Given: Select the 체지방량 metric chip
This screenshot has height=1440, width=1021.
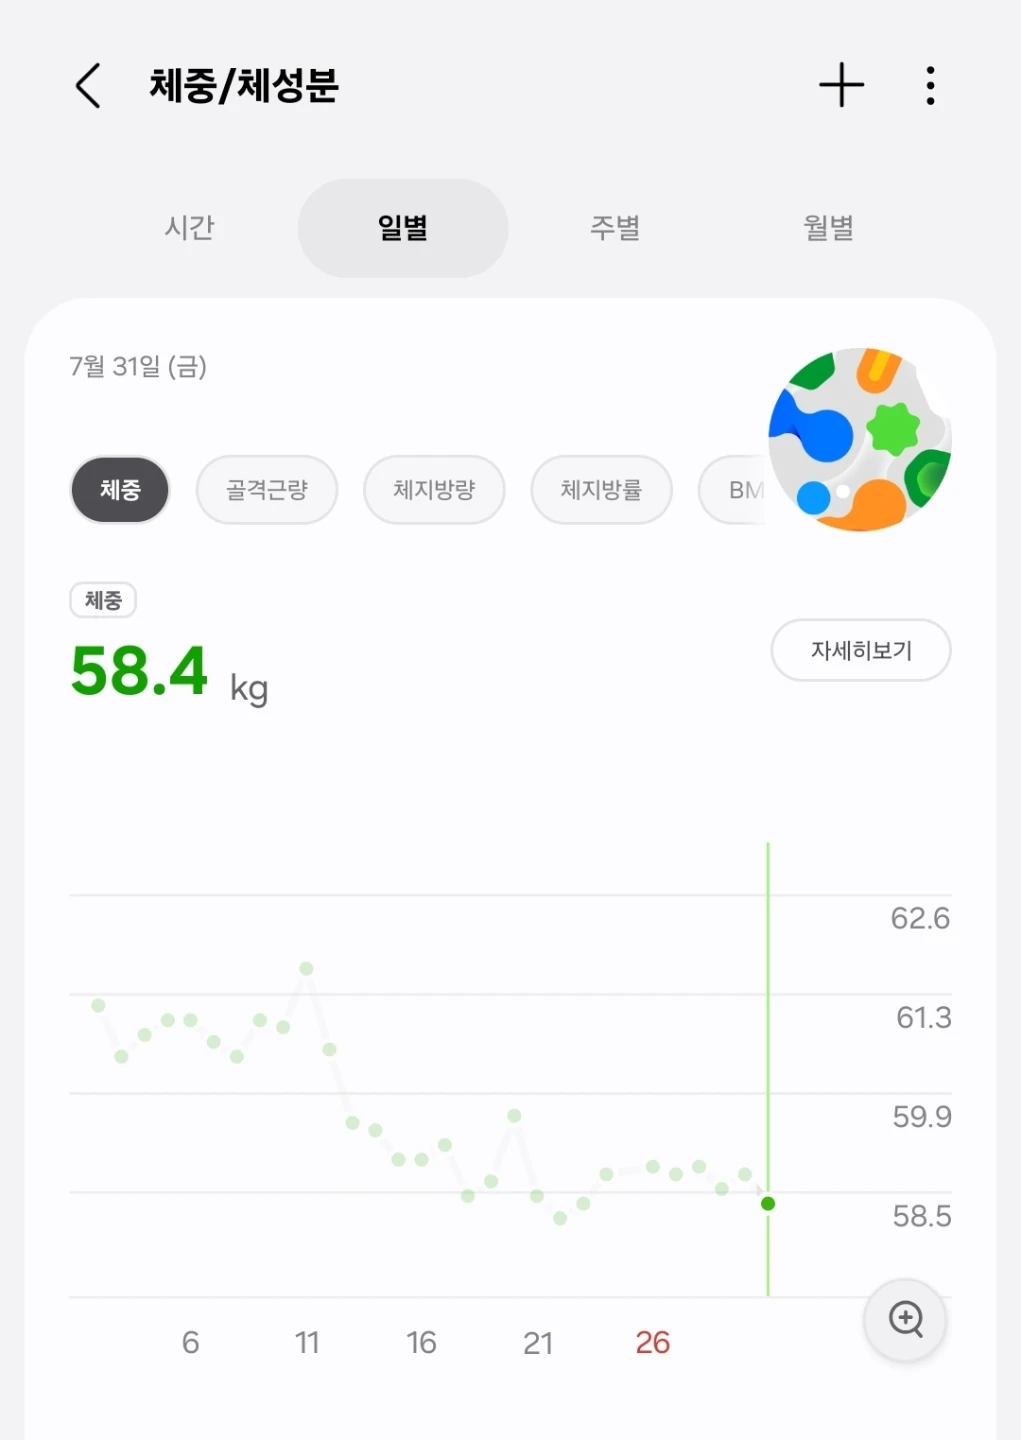Looking at the screenshot, I should click(x=434, y=490).
